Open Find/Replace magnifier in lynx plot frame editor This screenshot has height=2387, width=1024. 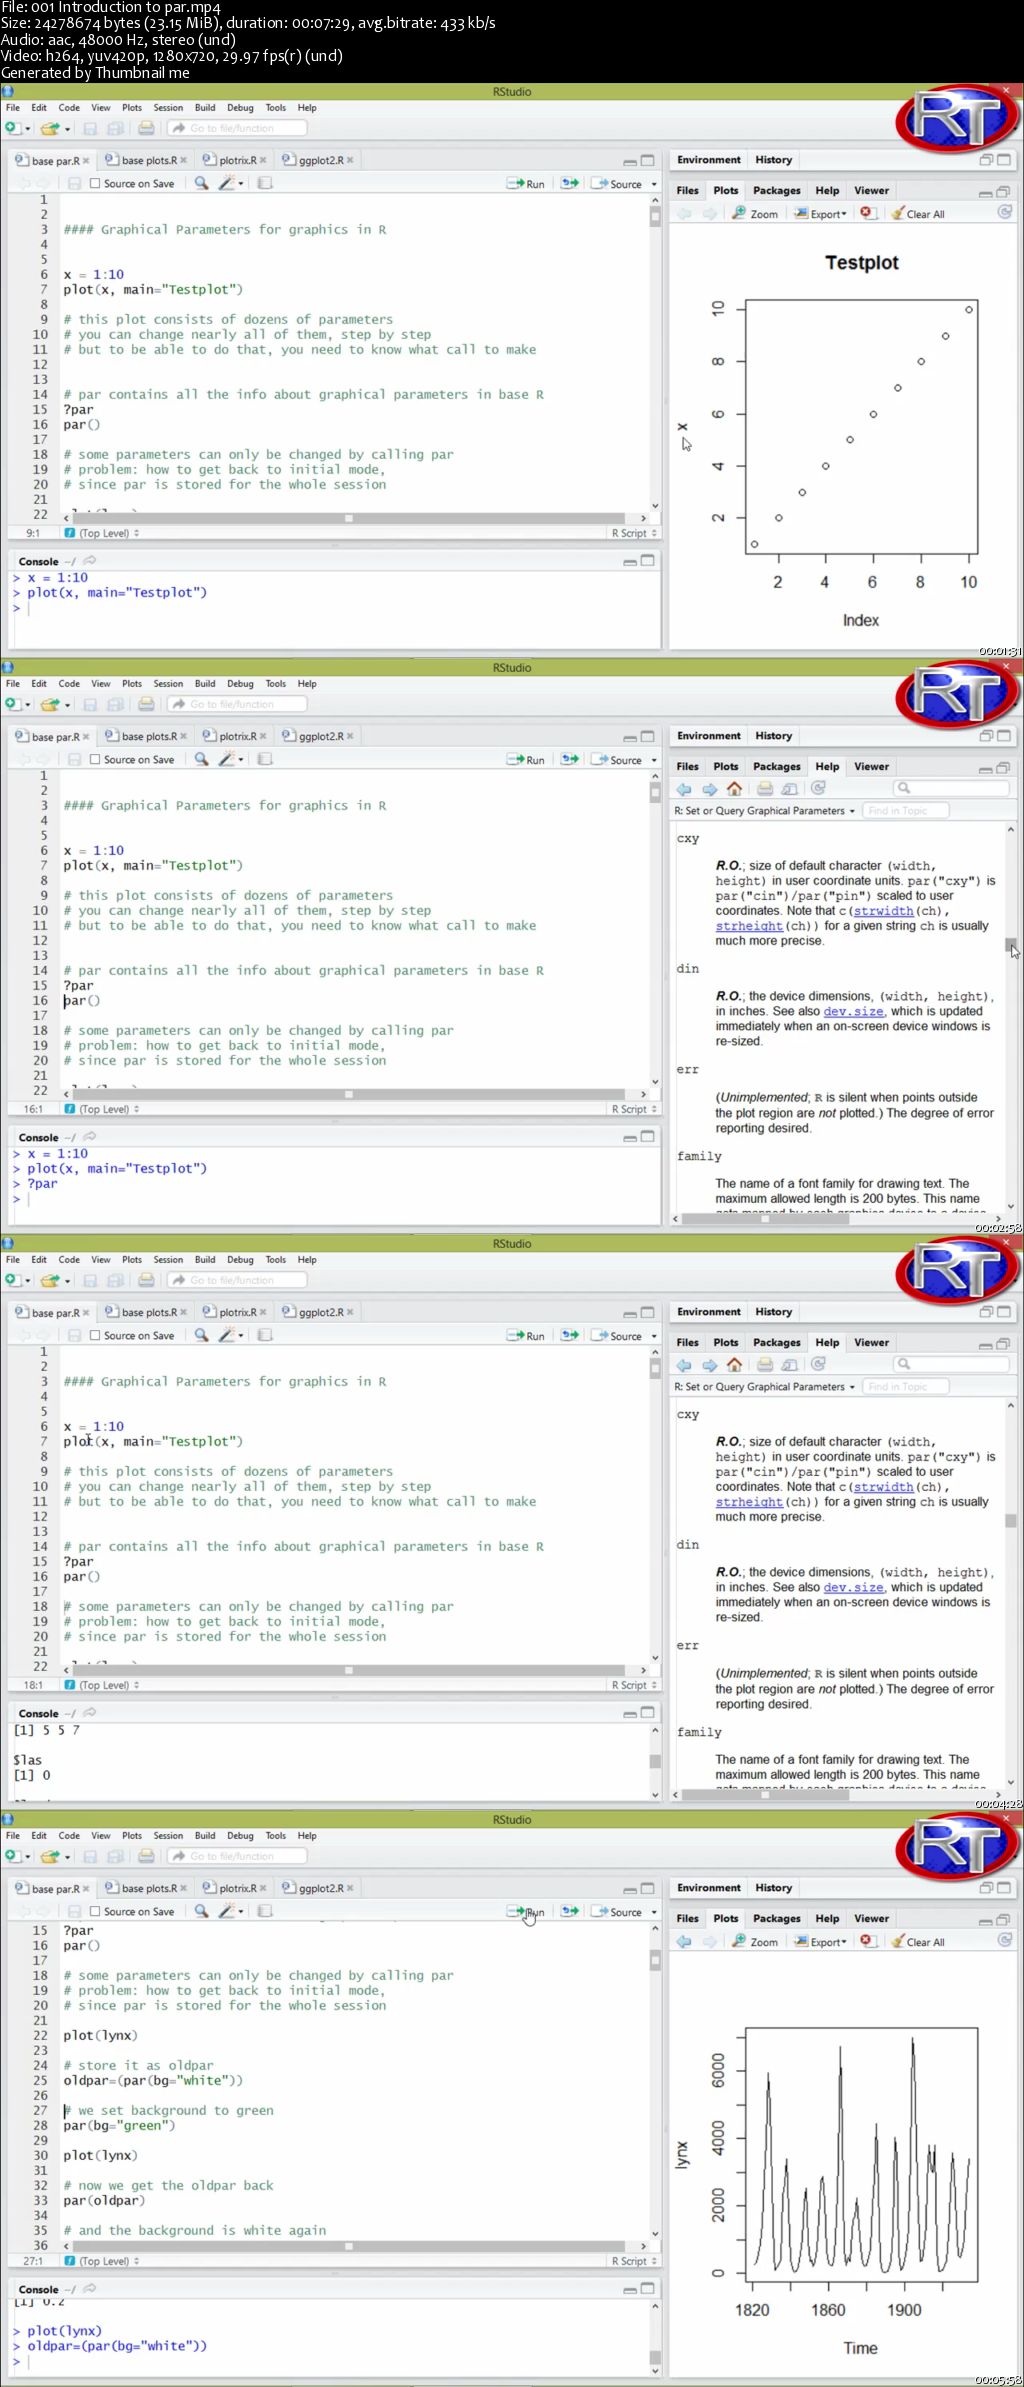pyautogui.click(x=201, y=1911)
